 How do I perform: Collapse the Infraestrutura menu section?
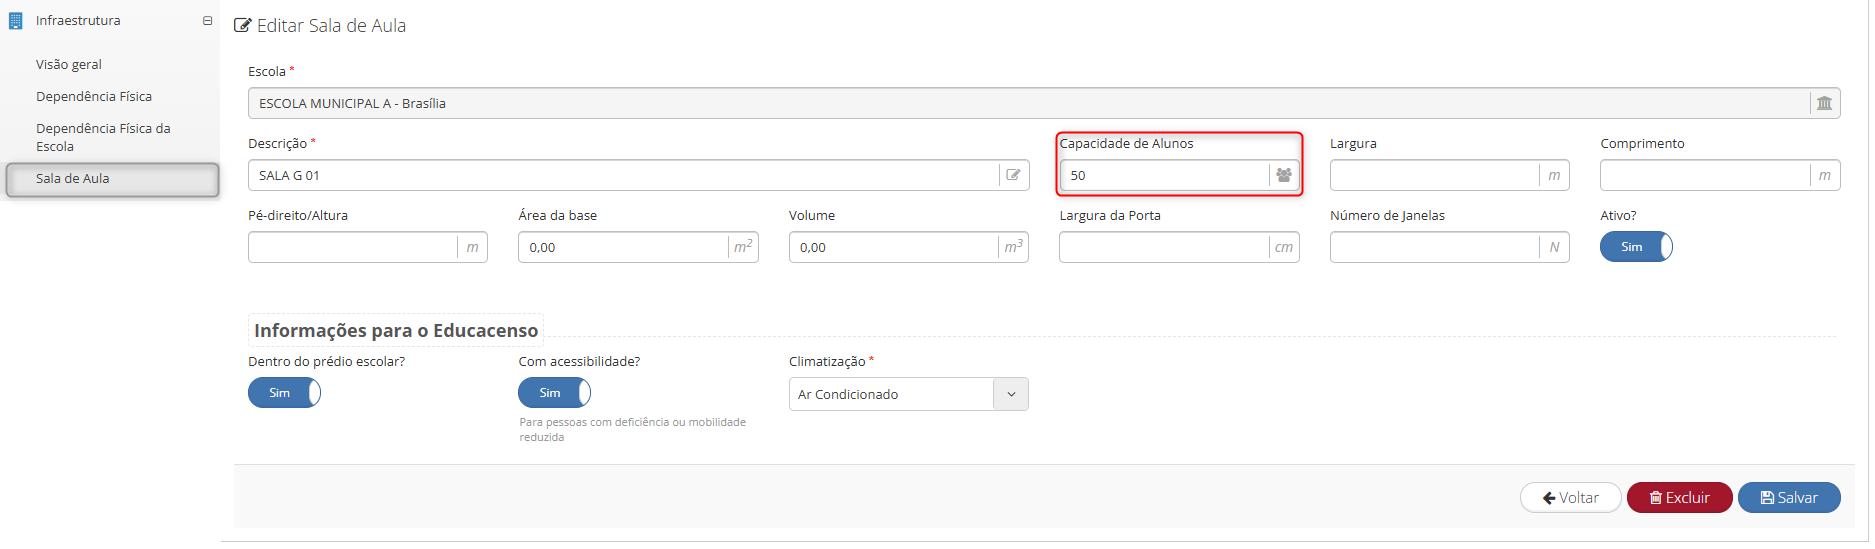(x=207, y=21)
